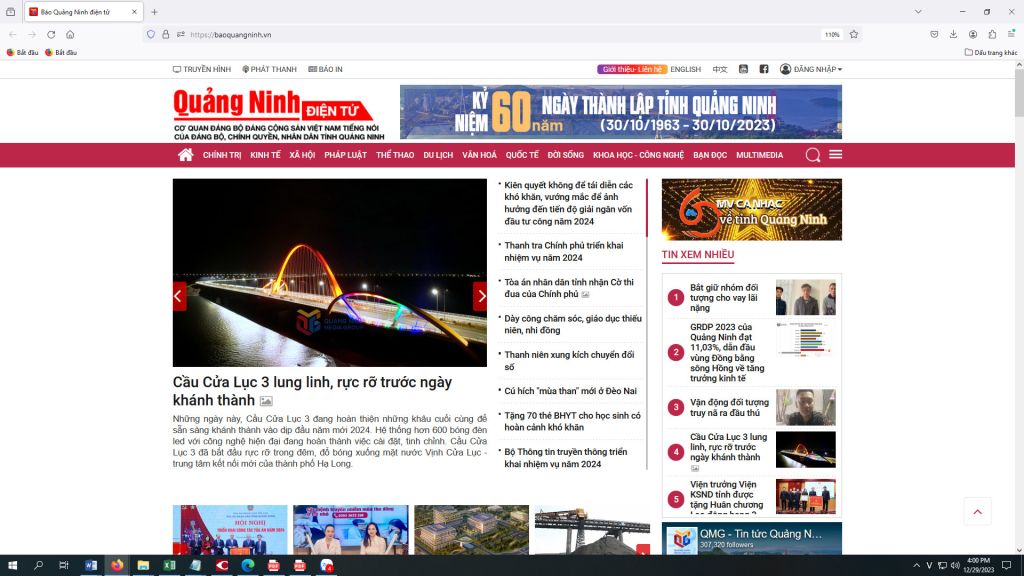Click the MV ca nhạc về tỉnh Quảng Ninh banner

point(752,210)
